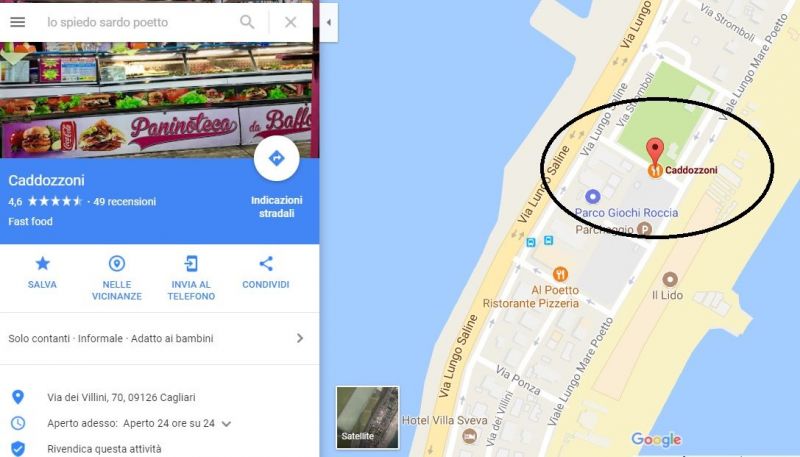Click Rivendica questa attività link

point(104,449)
